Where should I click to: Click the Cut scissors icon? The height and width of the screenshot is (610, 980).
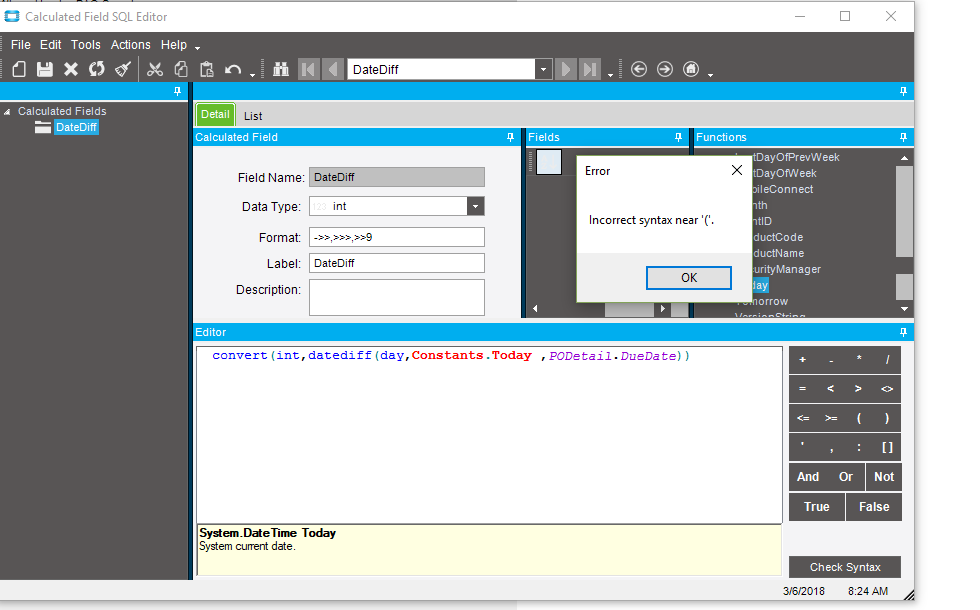154,69
